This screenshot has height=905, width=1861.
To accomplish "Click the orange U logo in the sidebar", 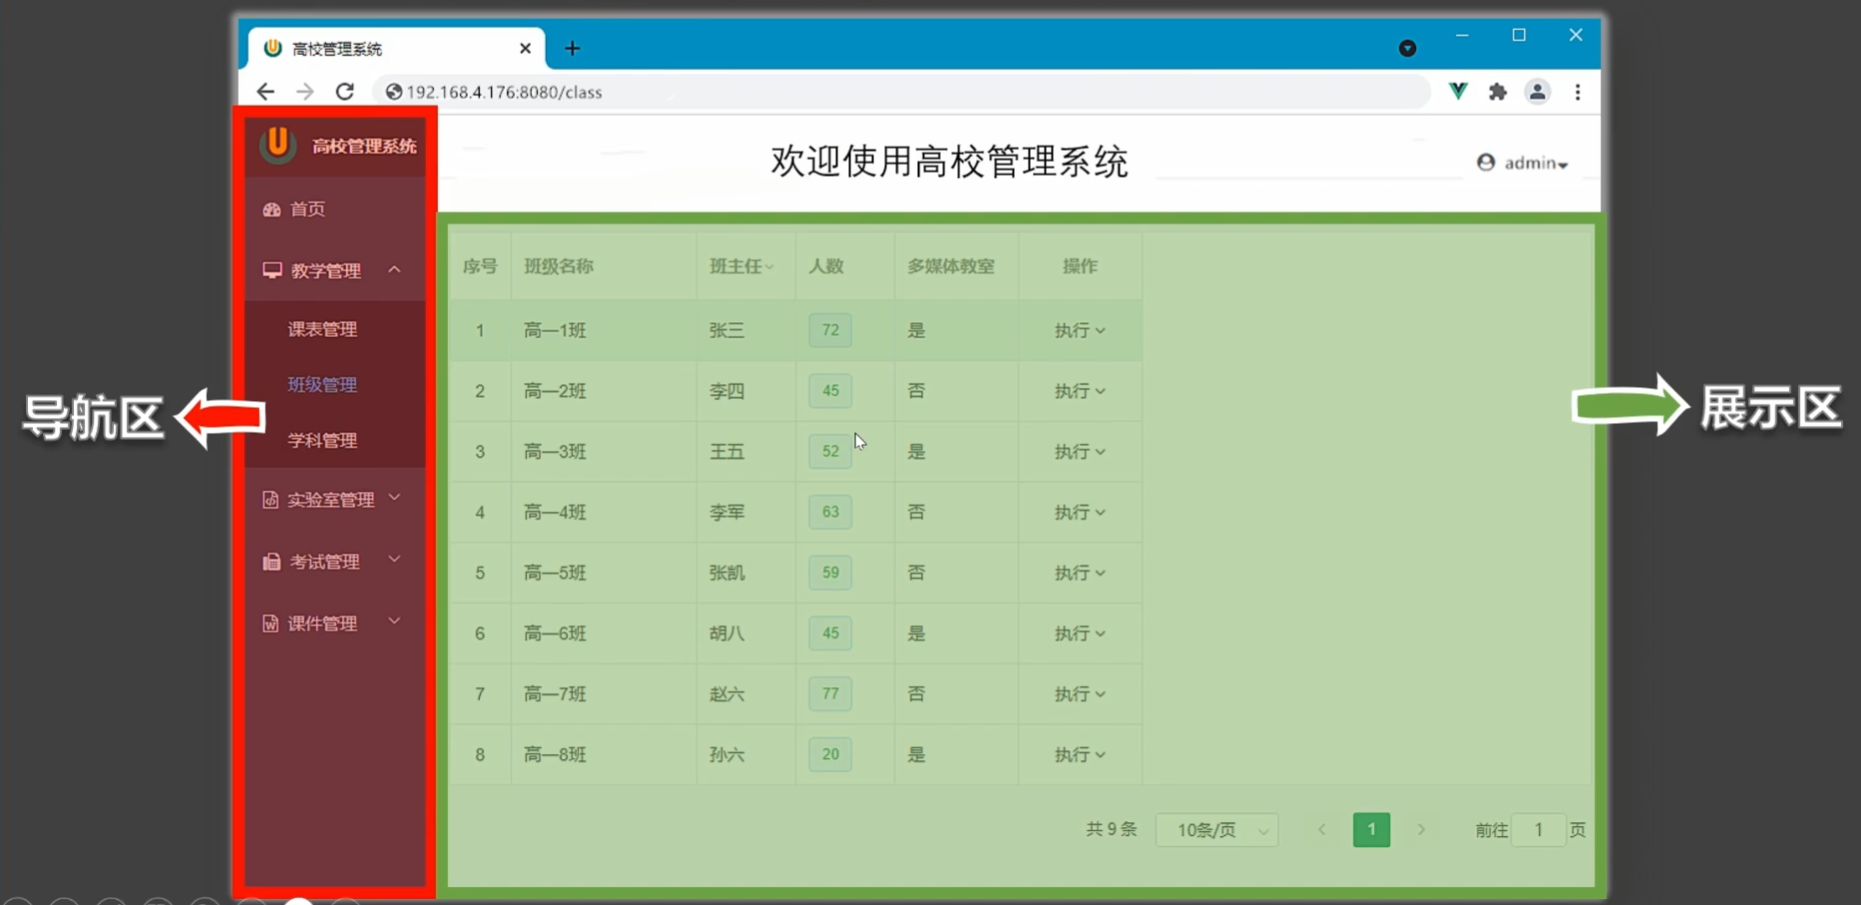I will (x=277, y=144).
